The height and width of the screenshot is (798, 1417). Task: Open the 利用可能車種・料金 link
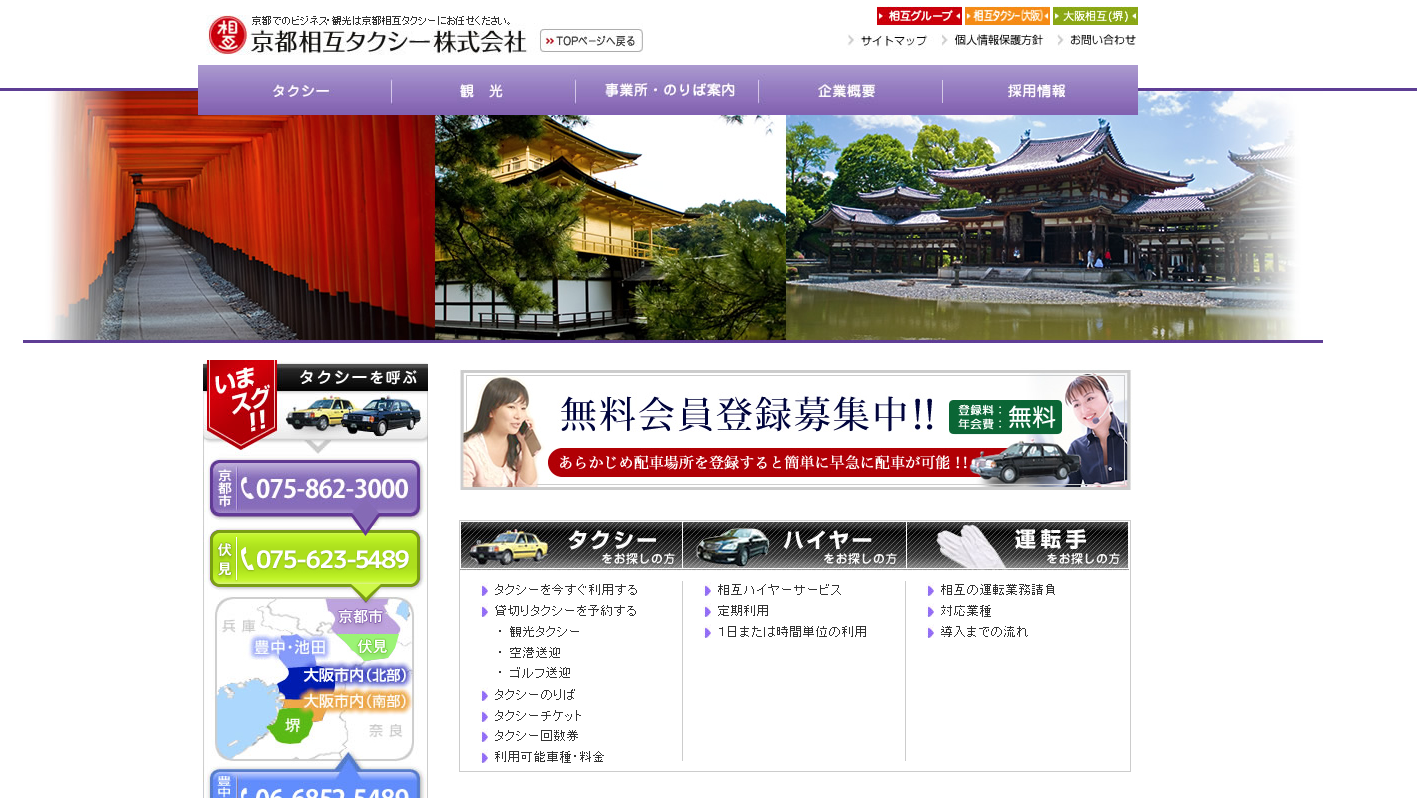point(549,758)
